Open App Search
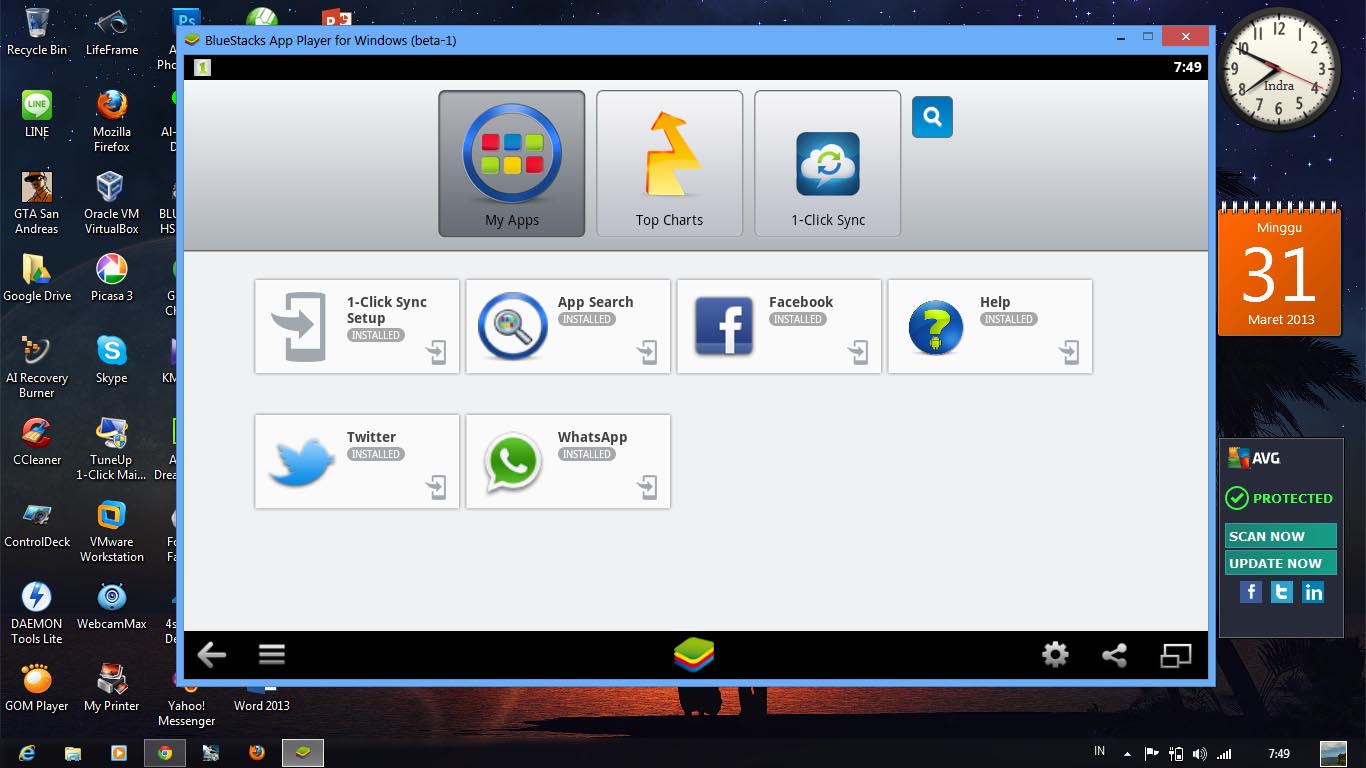Screen dimensions: 1366x768 [567, 326]
